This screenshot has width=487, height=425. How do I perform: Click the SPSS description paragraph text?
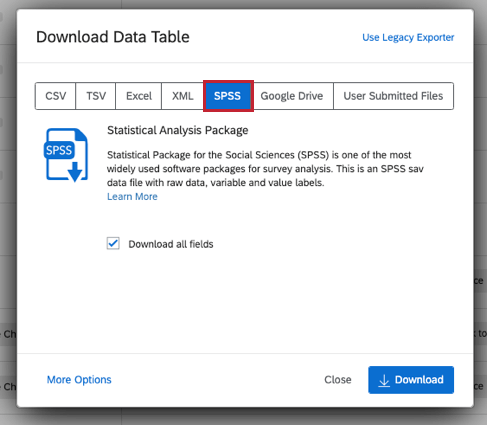pos(265,169)
